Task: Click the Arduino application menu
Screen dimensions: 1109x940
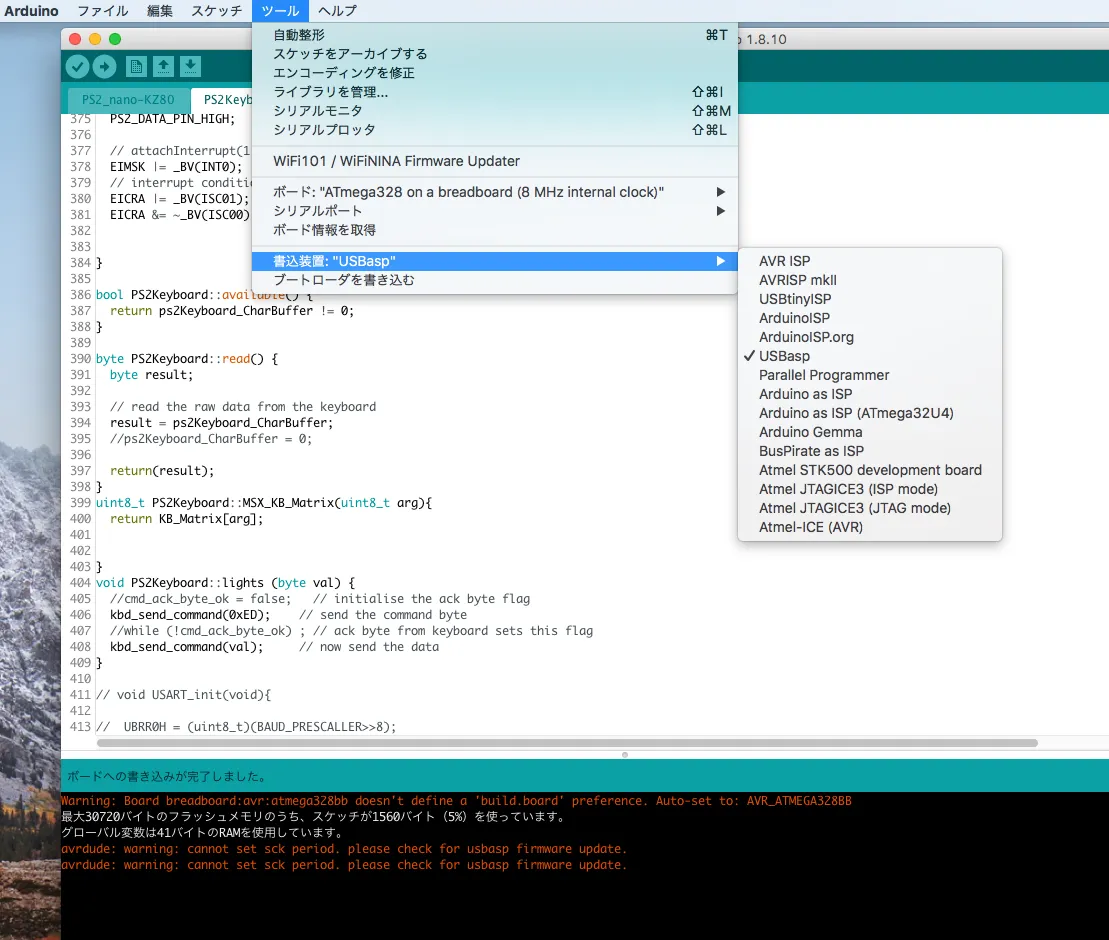Action: point(31,11)
